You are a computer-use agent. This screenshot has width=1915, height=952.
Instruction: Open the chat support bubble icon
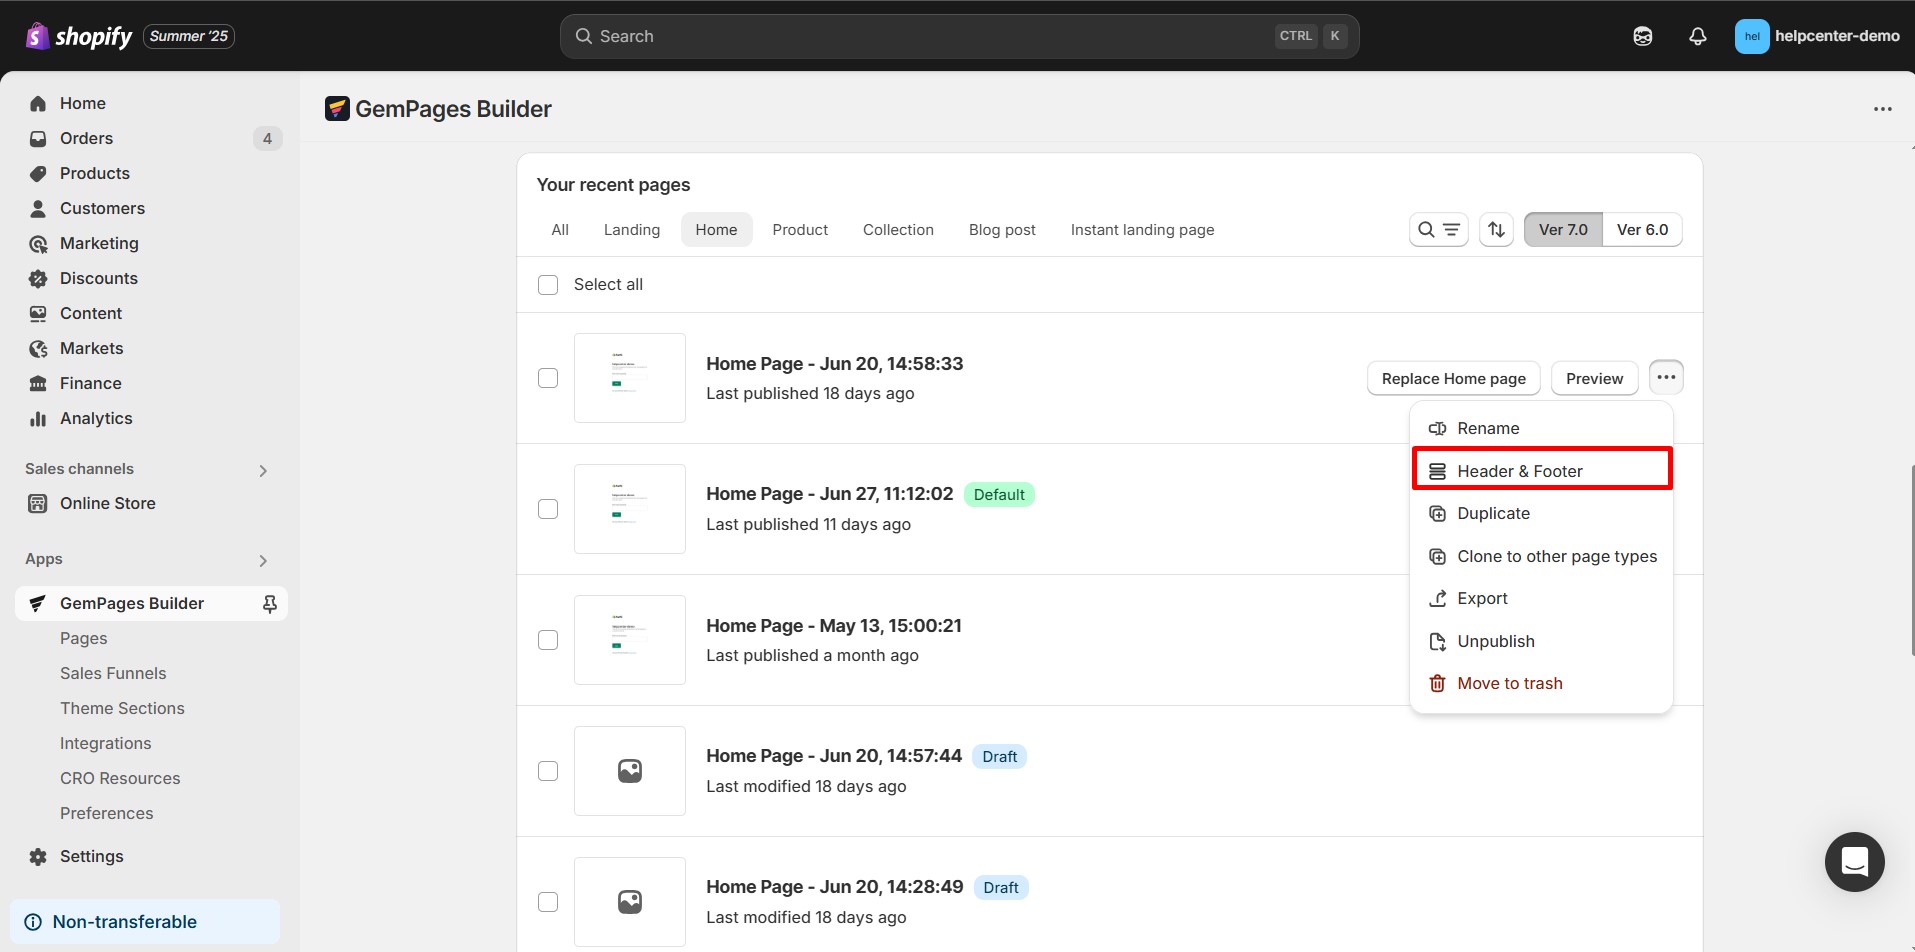pos(1854,861)
